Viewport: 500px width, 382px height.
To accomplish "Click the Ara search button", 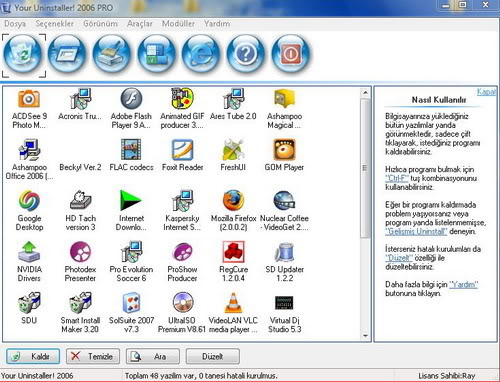I will coord(153,356).
